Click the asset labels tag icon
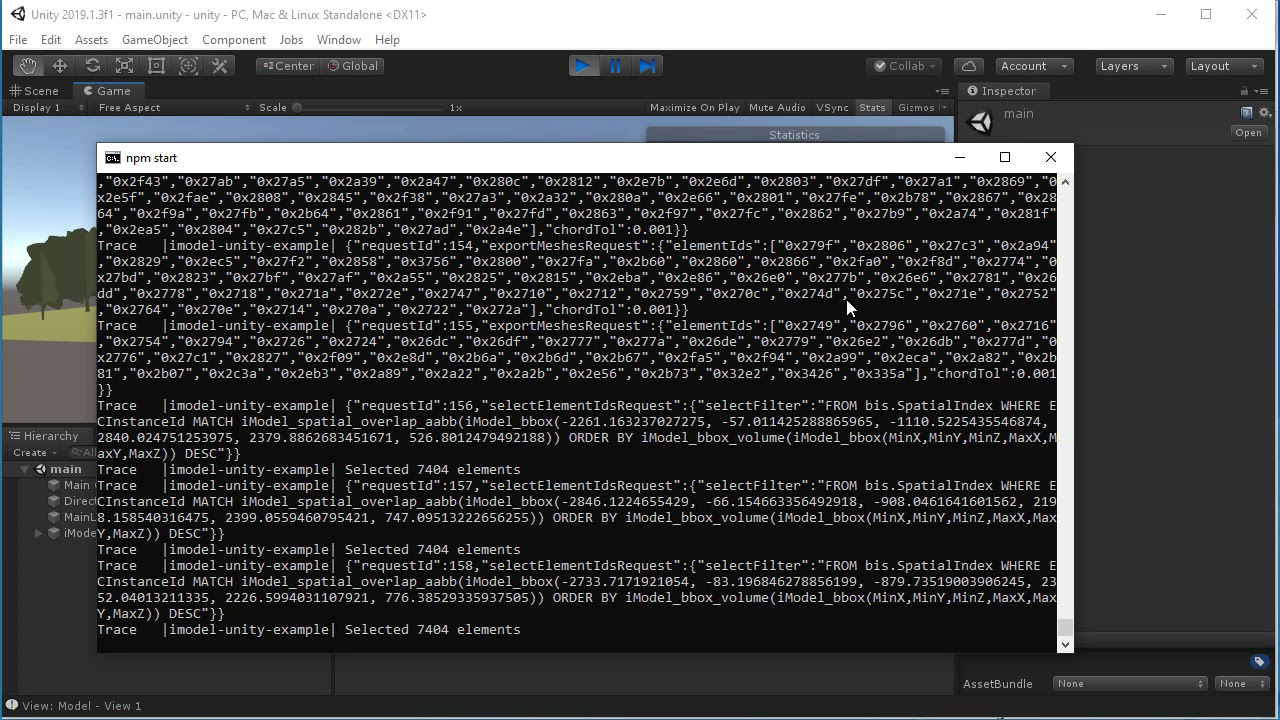The height and width of the screenshot is (720, 1280). [1259, 662]
